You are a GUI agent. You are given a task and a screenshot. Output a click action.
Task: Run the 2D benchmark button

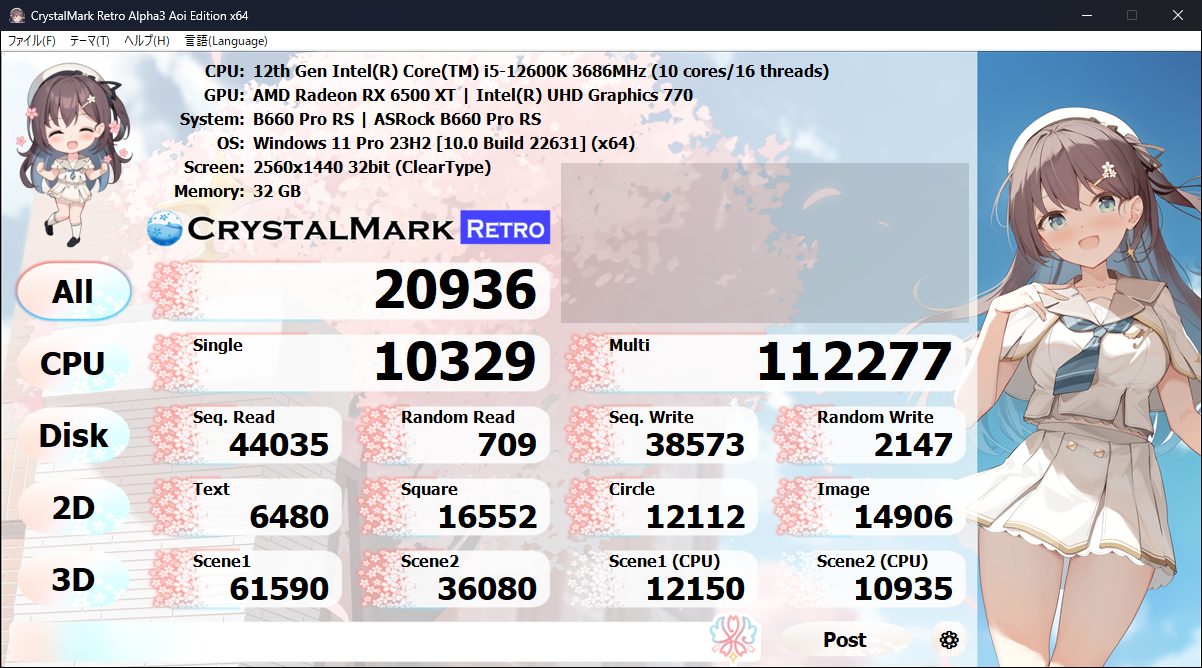73,508
